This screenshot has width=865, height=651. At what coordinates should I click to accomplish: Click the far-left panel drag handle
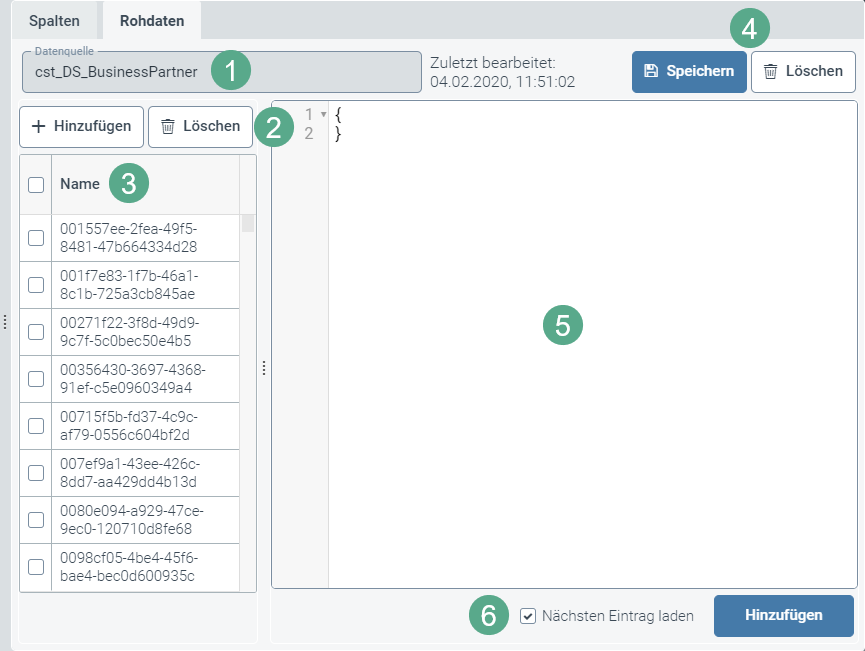pos(4,321)
